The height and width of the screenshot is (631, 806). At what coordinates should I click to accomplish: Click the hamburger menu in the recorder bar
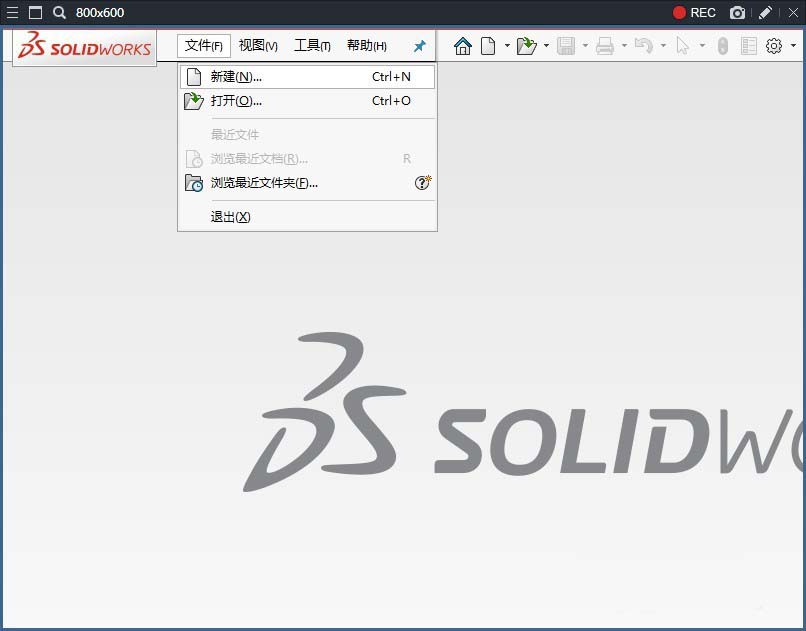[x=12, y=12]
